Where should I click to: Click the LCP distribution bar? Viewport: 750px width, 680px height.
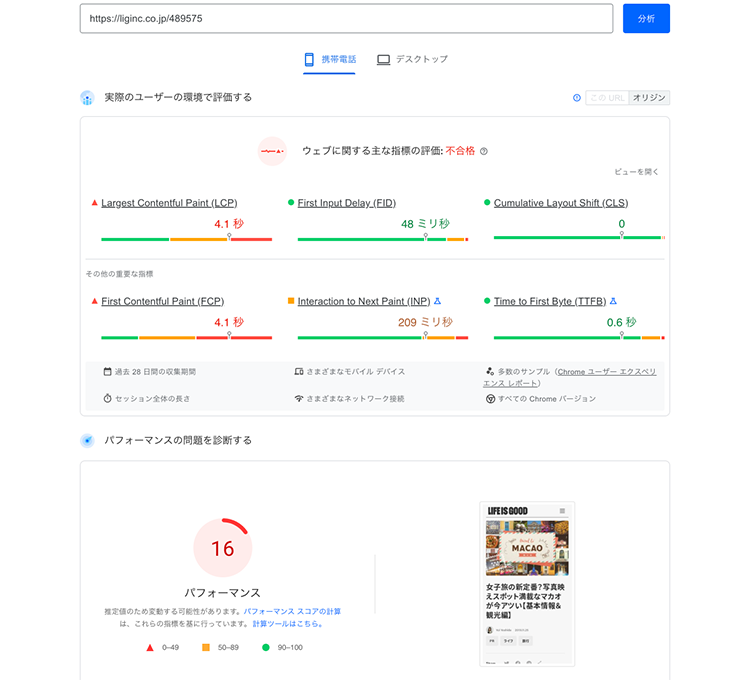187,239
